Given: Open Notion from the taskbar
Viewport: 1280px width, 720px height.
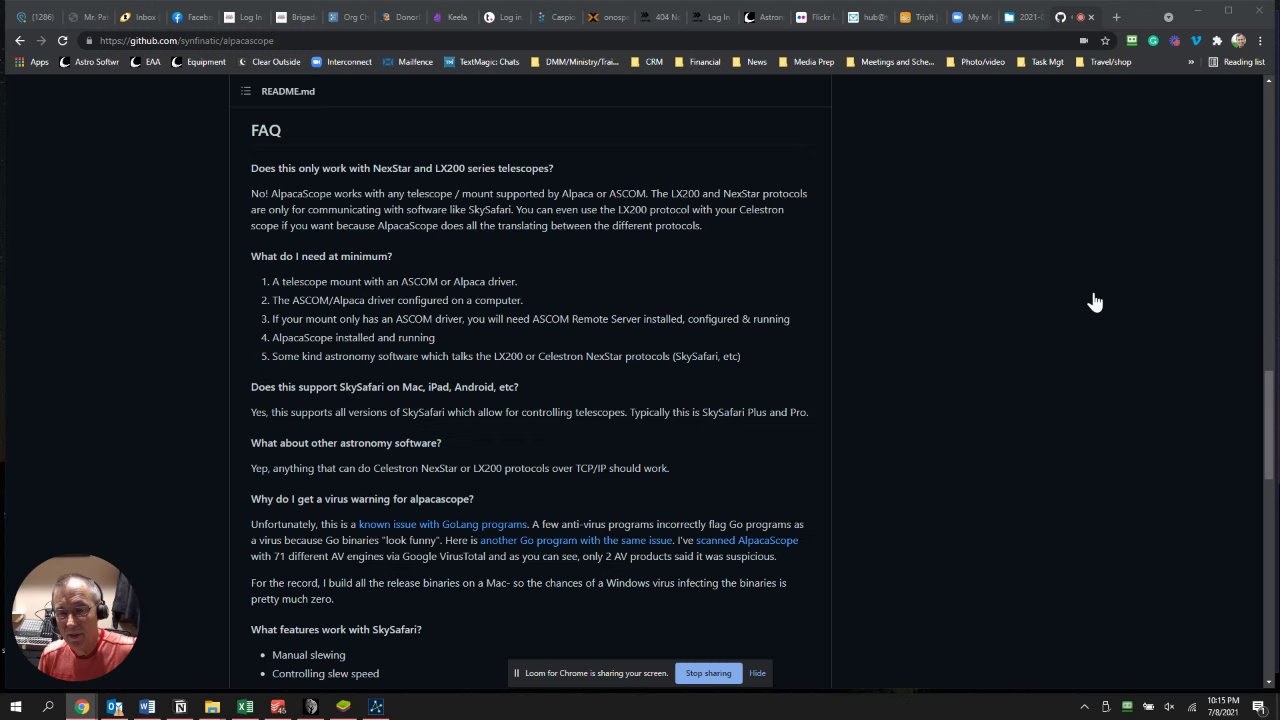Looking at the screenshot, I should (180, 707).
